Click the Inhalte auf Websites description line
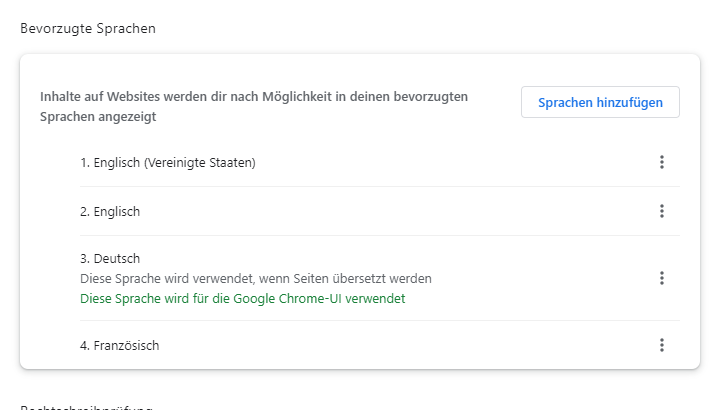This screenshot has width=721, height=410. pyautogui.click(x=254, y=97)
